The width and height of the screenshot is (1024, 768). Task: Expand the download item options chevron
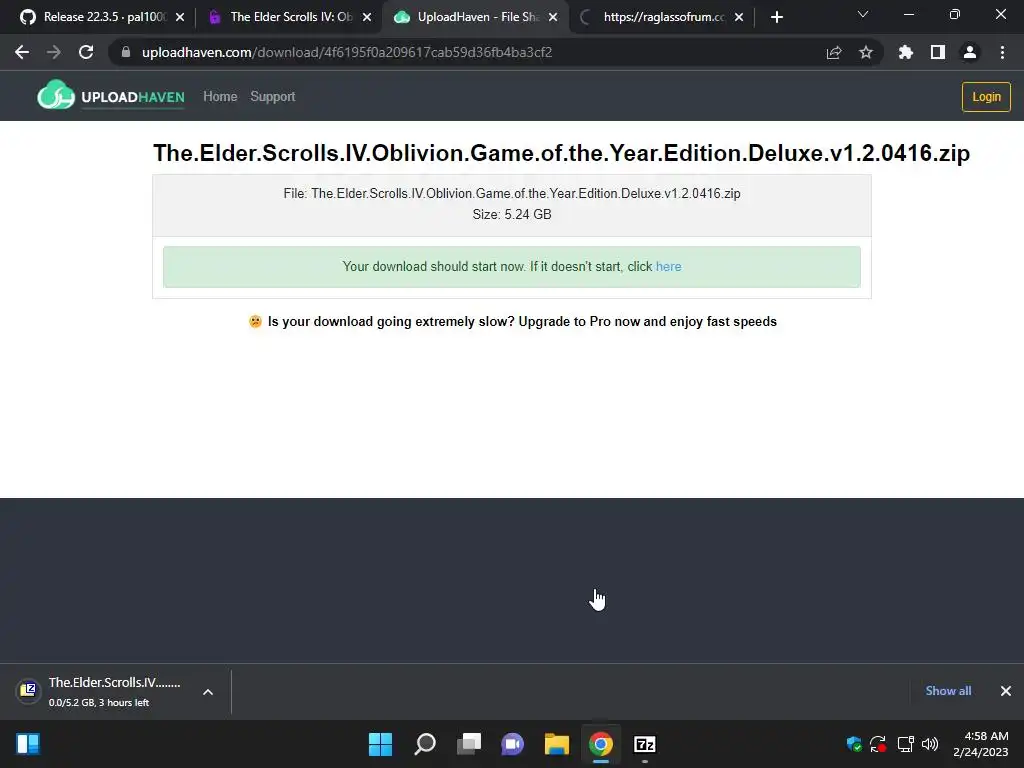click(208, 692)
